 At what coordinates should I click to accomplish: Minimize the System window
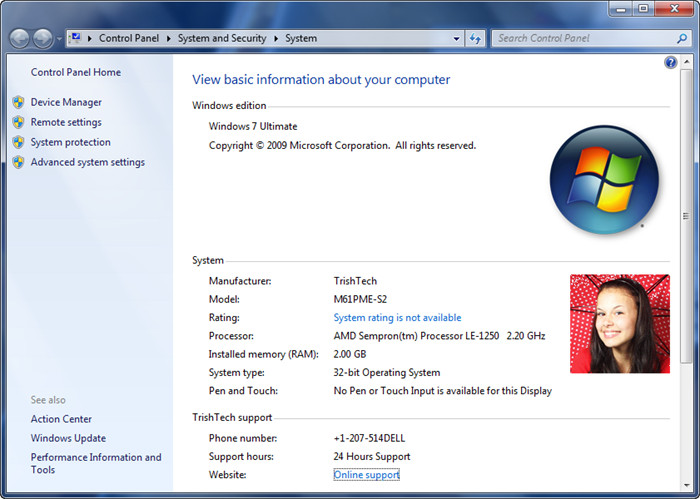pyautogui.click(x=621, y=8)
